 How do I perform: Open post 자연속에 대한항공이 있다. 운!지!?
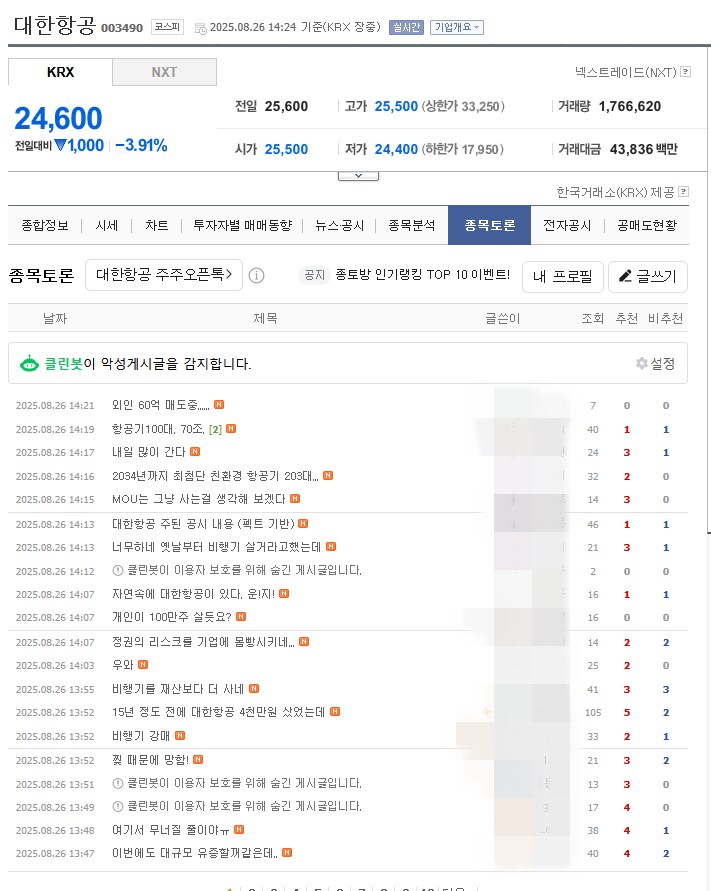point(193,594)
